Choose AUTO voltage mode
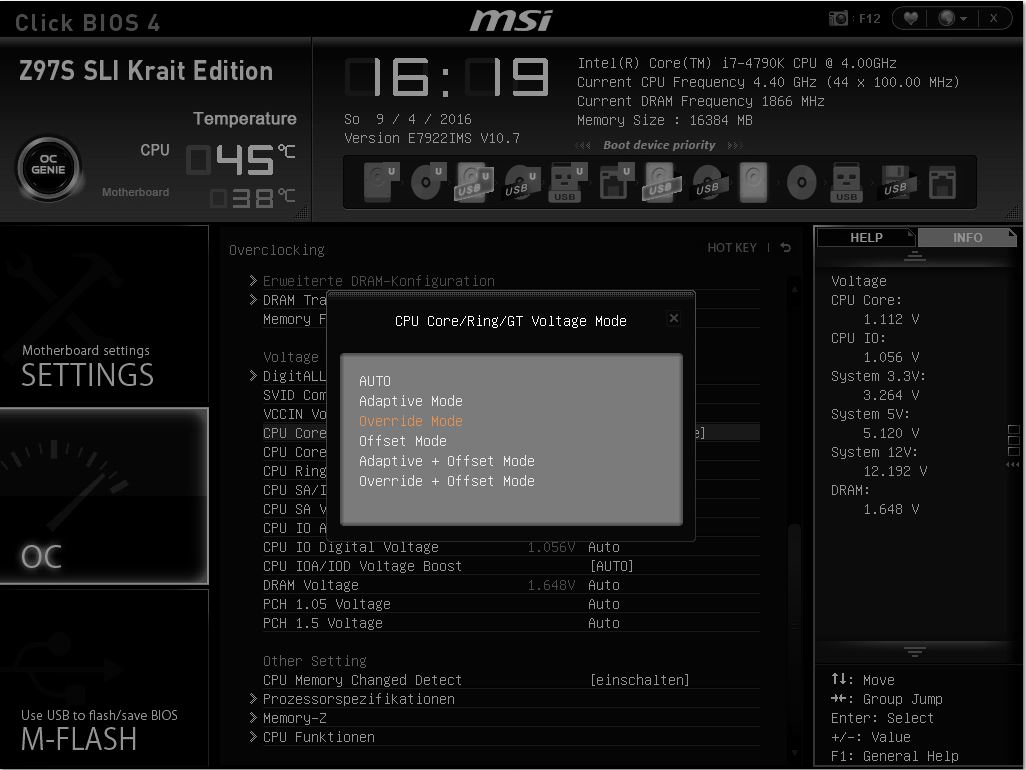Screen dimensions: 1026x770 pos(375,381)
